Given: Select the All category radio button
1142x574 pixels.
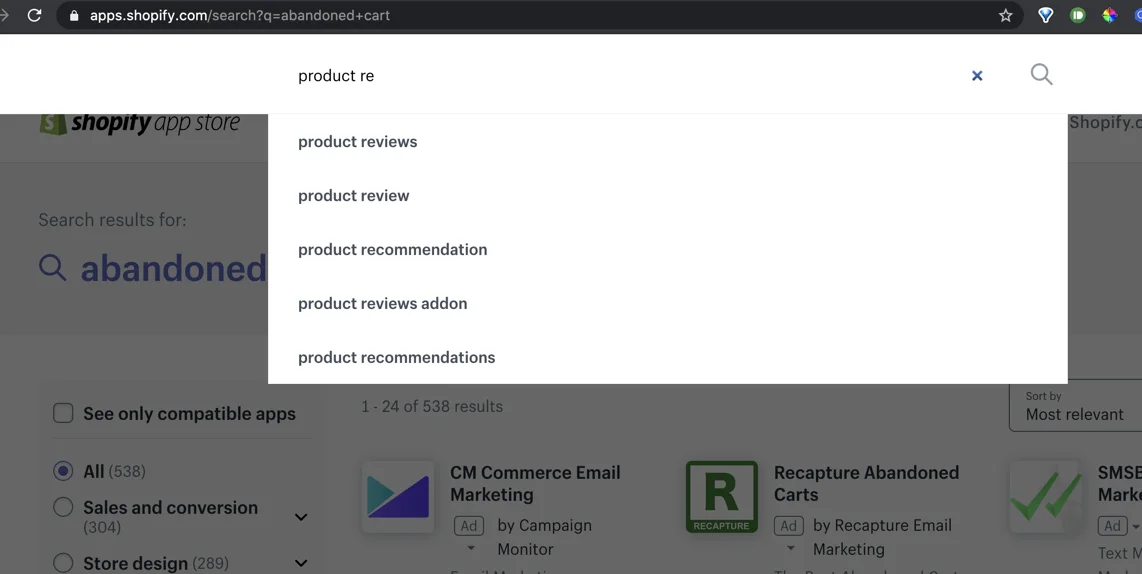Looking at the screenshot, I should pyautogui.click(x=63, y=471).
